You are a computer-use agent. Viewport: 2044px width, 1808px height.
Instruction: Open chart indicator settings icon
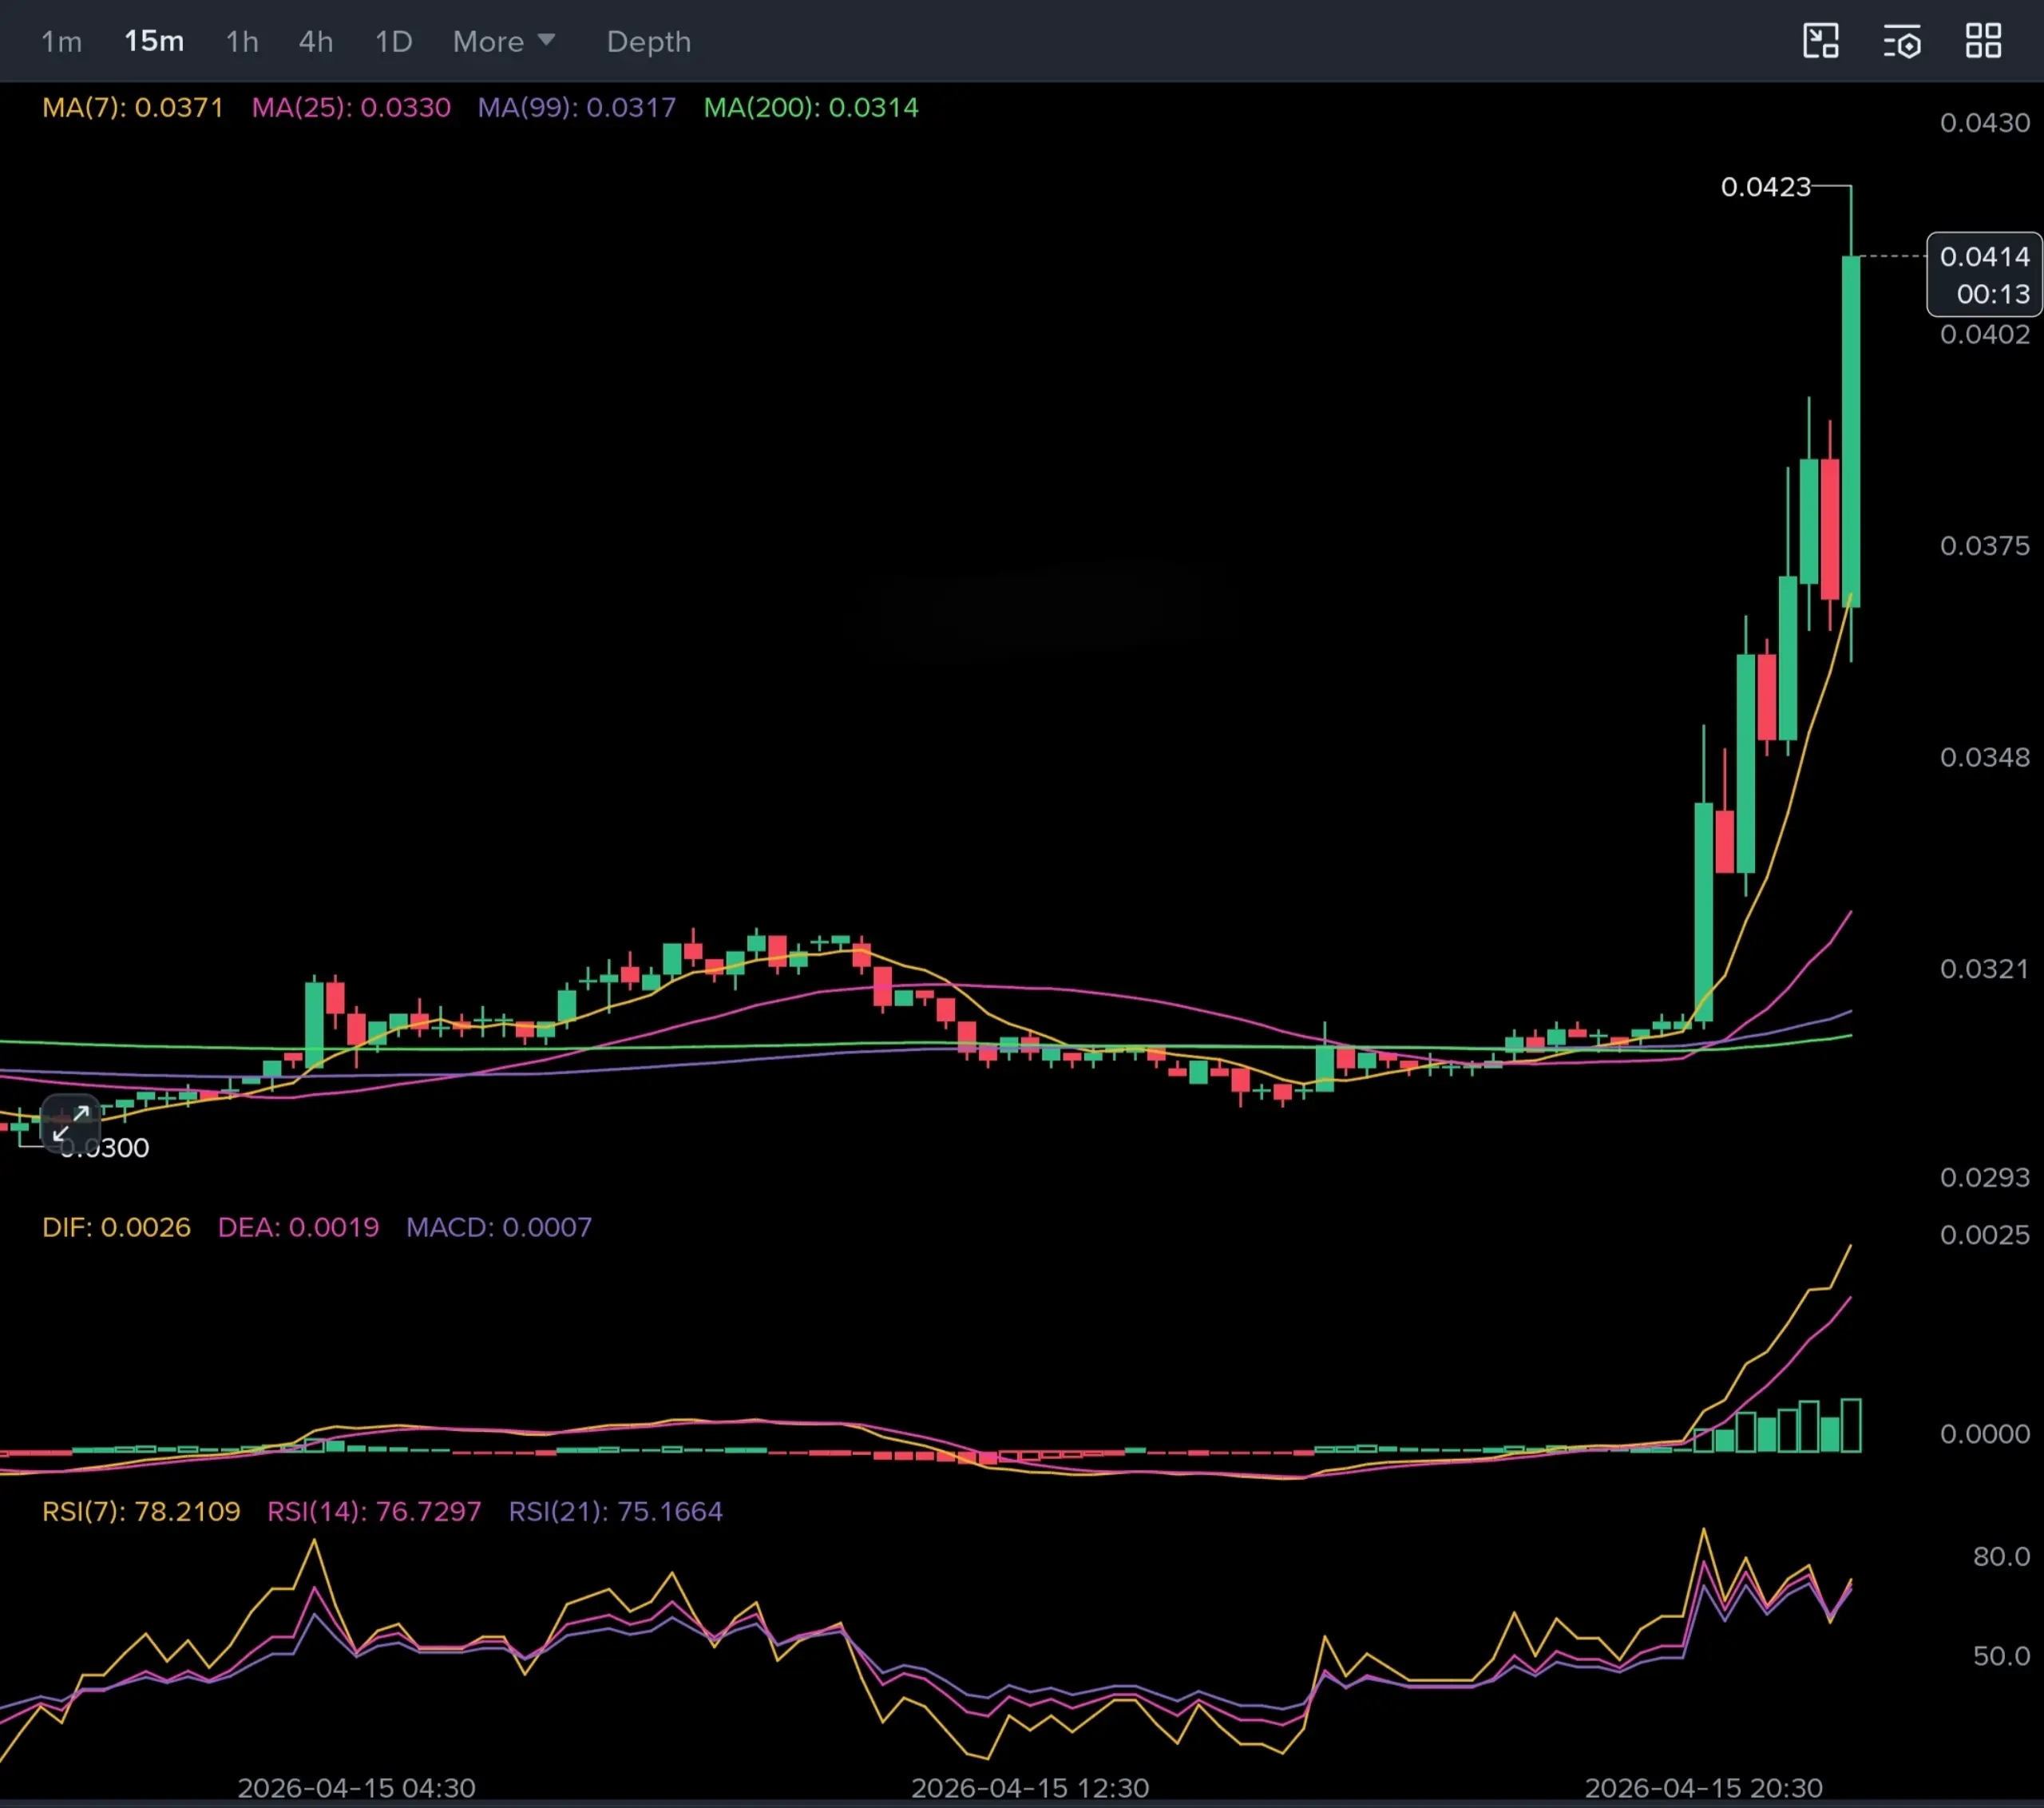click(x=1901, y=42)
